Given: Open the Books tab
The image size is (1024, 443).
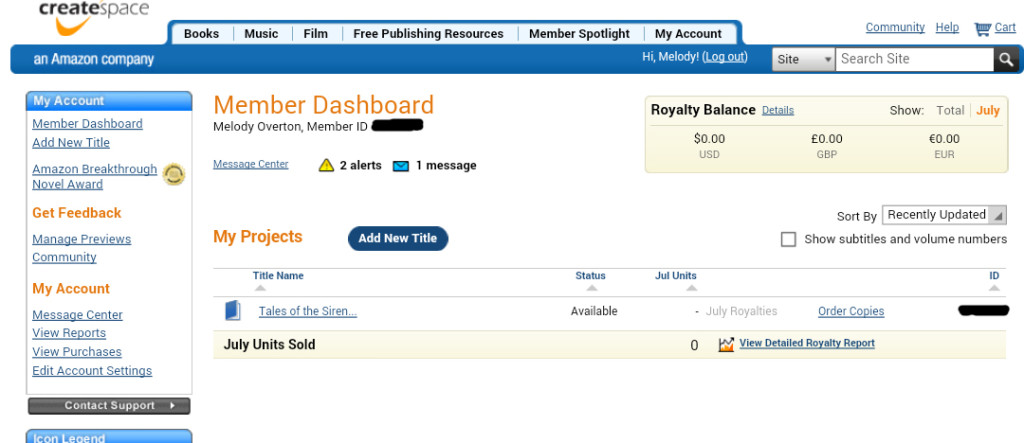Looking at the screenshot, I should click(x=201, y=34).
